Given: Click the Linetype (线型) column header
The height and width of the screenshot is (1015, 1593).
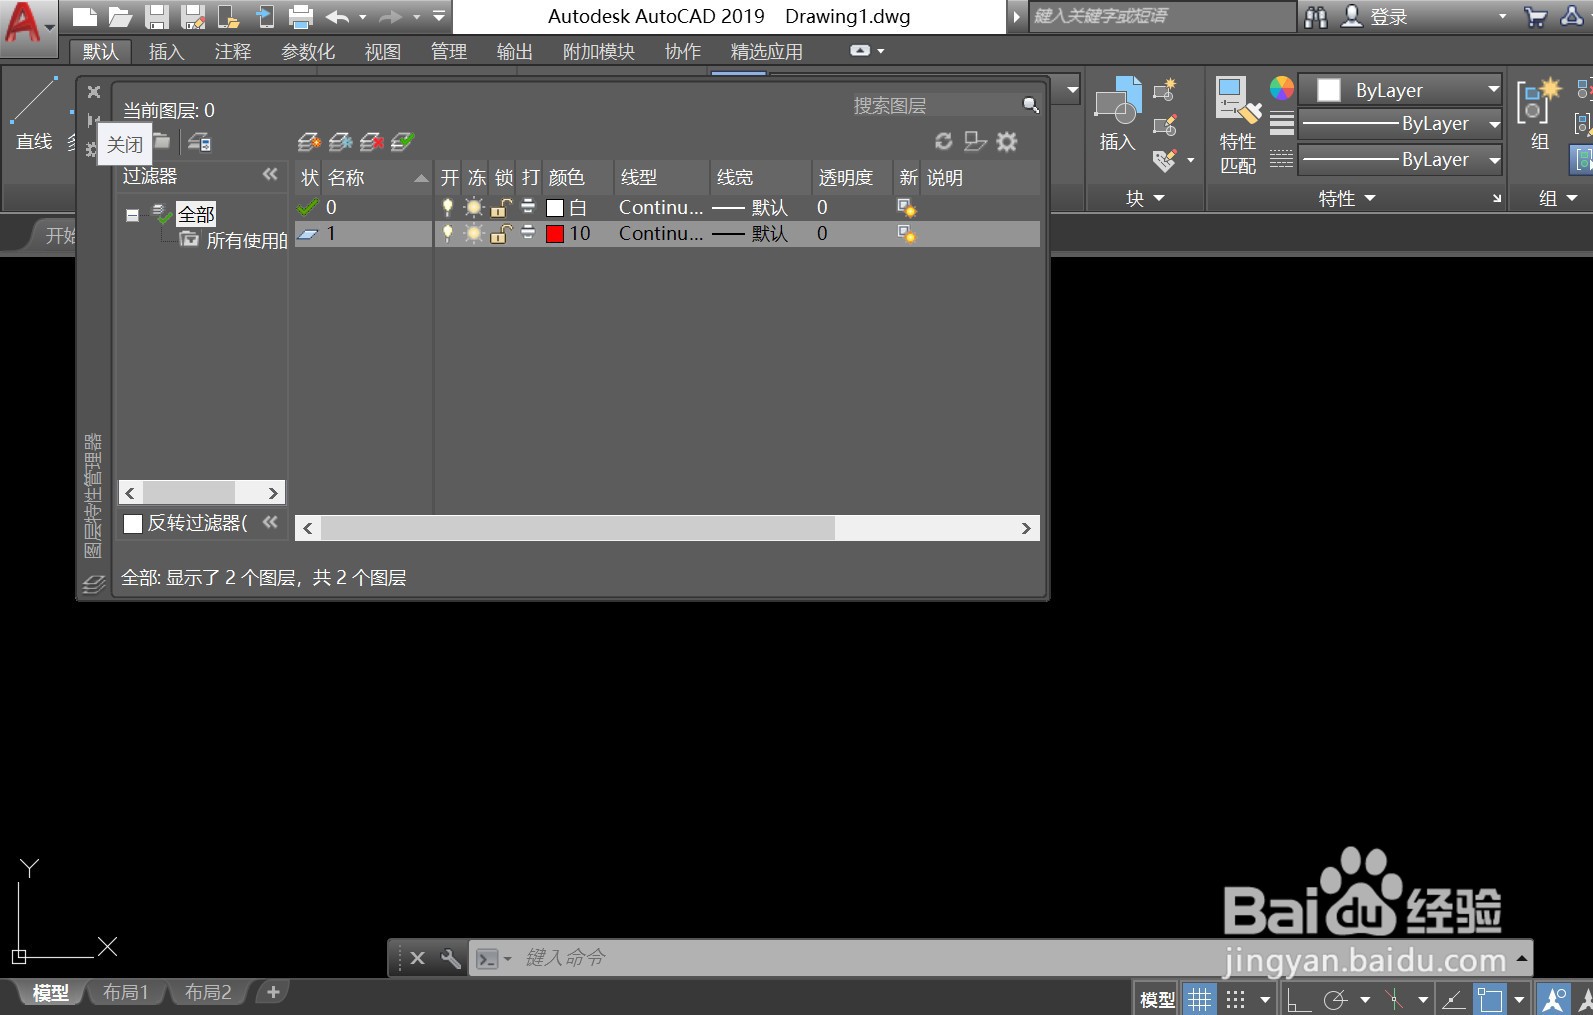Looking at the screenshot, I should click(x=661, y=178).
